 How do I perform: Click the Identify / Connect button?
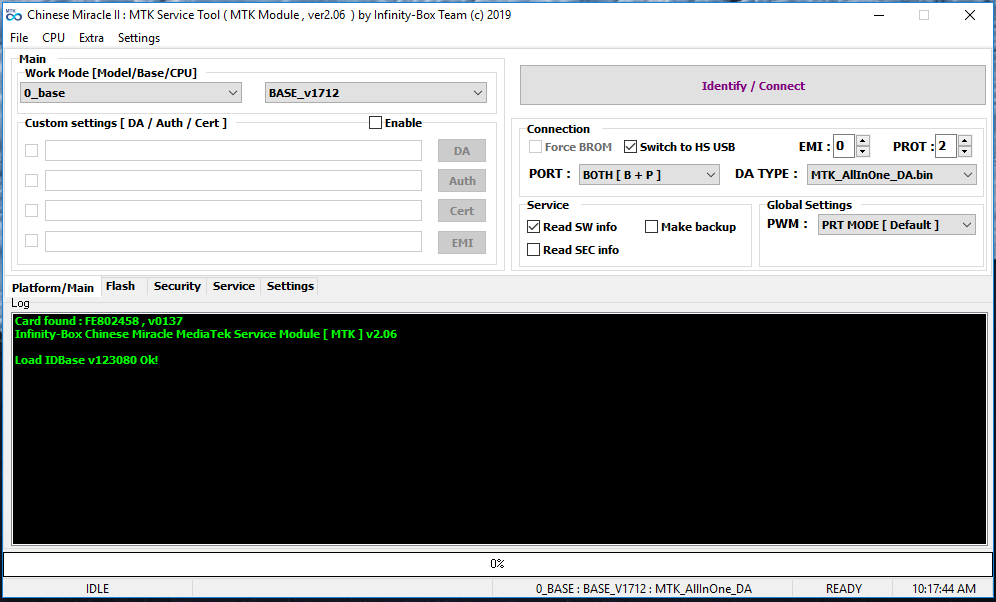753,86
